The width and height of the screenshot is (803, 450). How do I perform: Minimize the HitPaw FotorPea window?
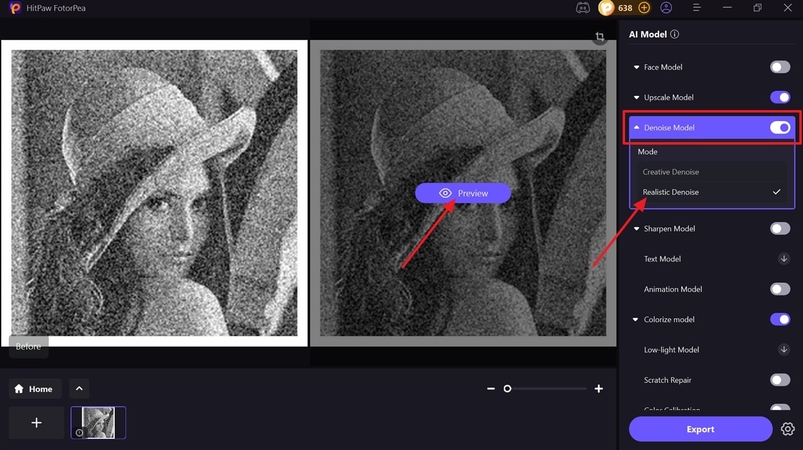727,8
